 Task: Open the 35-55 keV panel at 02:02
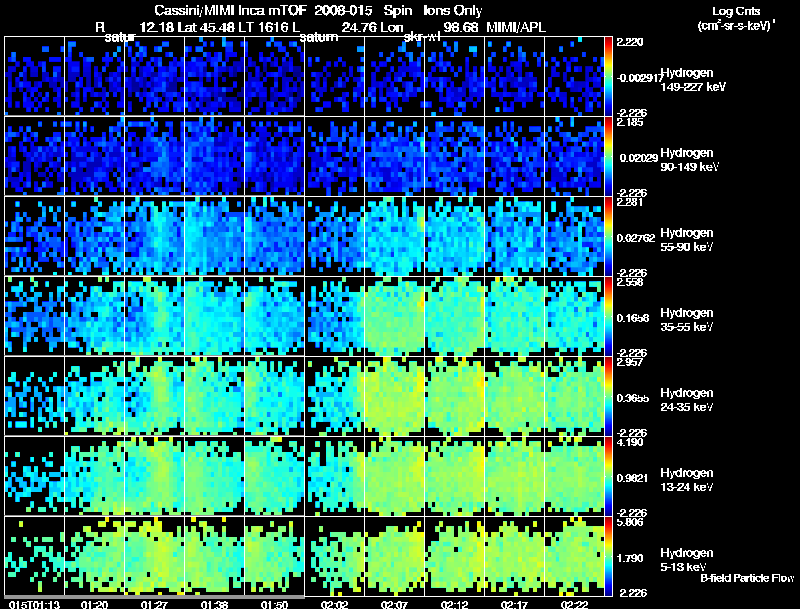[335, 316]
